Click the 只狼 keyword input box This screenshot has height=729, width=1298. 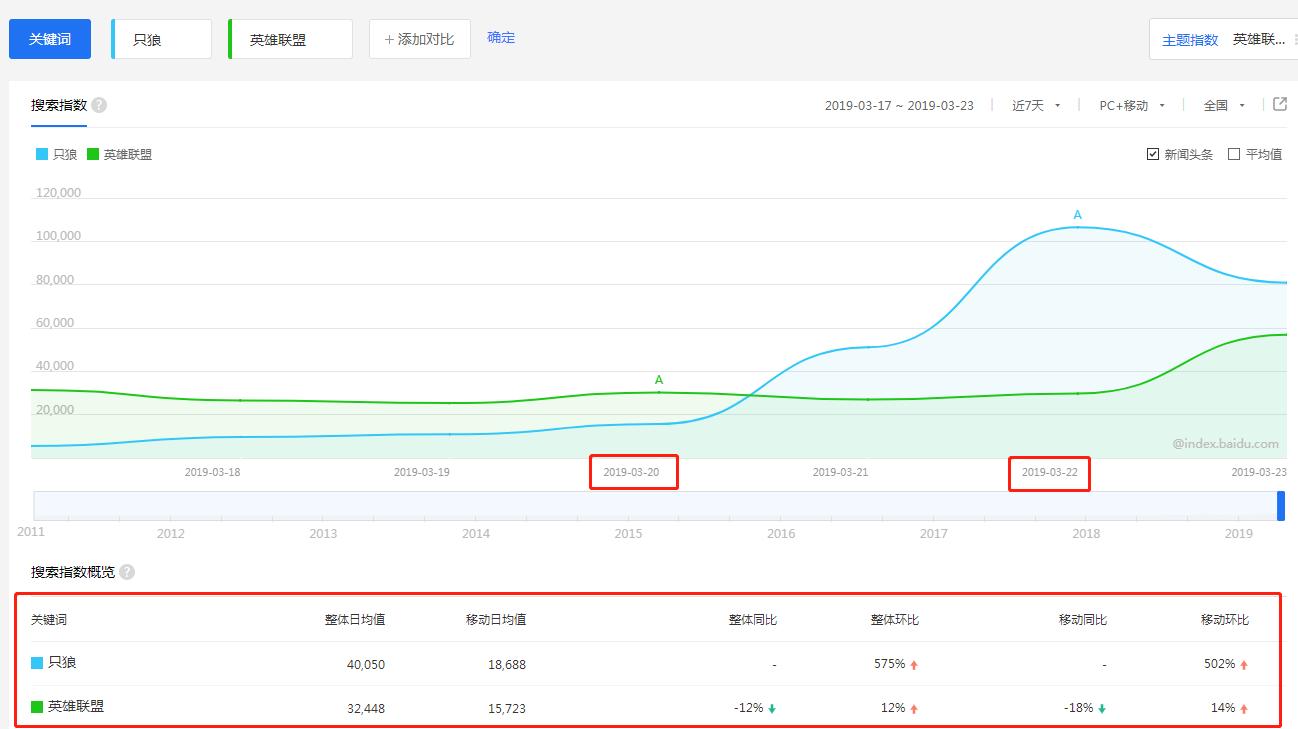coord(162,40)
